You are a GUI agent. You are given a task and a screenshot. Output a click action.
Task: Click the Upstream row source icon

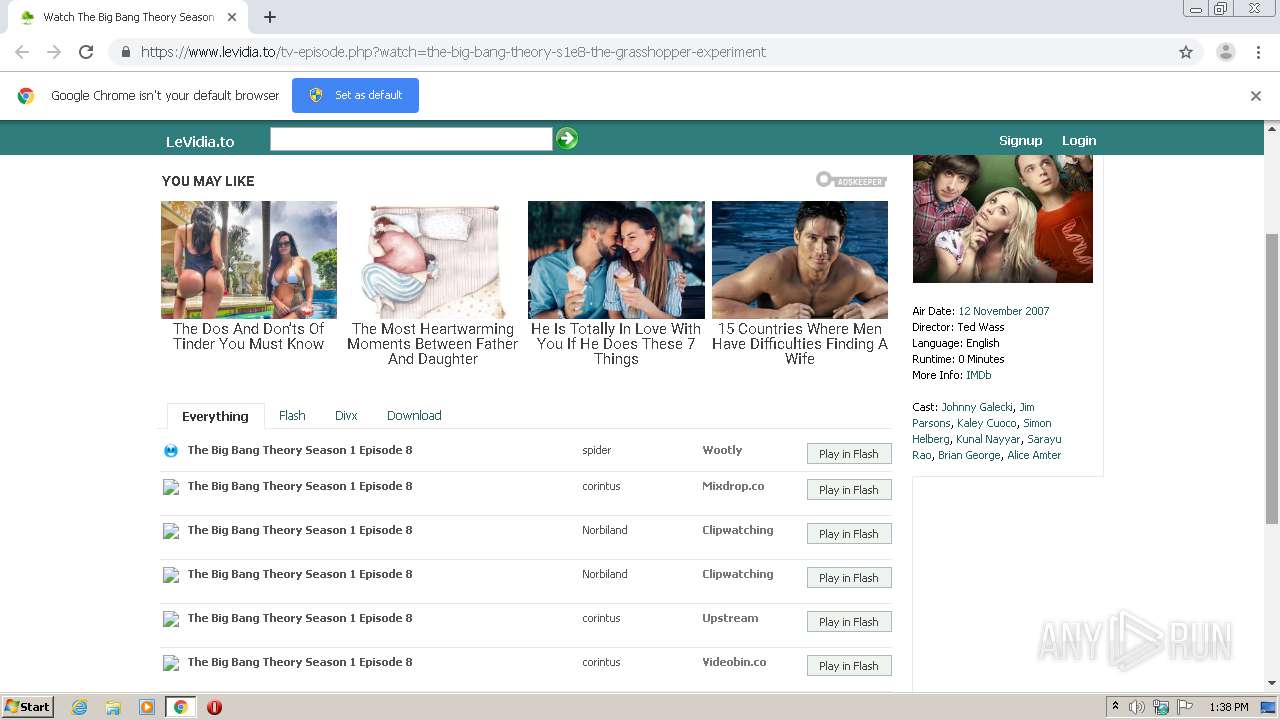pos(171,619)
